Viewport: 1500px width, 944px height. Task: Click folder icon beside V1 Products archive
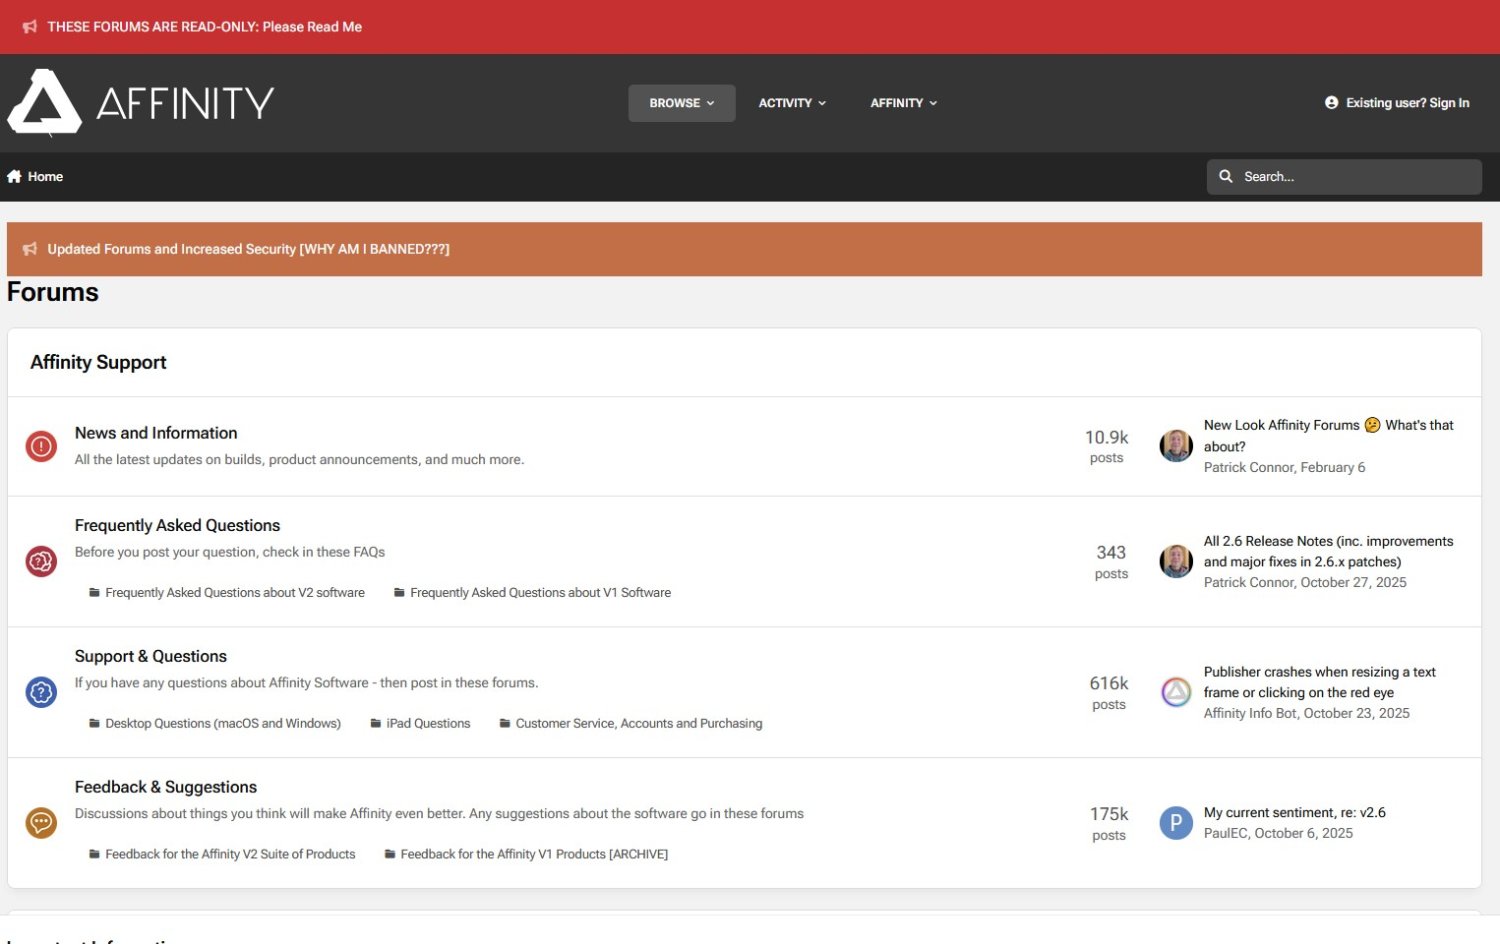[x=390, y=855]
